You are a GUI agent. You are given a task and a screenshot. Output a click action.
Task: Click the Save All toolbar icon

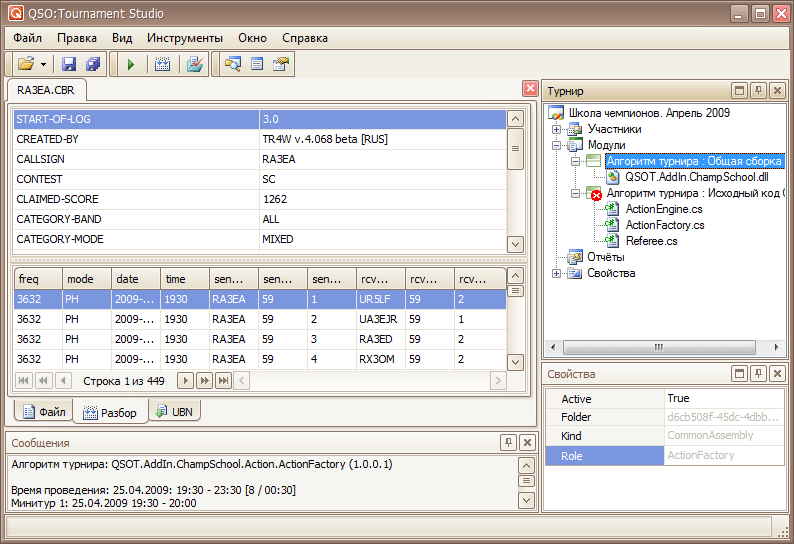click(93, 64)
